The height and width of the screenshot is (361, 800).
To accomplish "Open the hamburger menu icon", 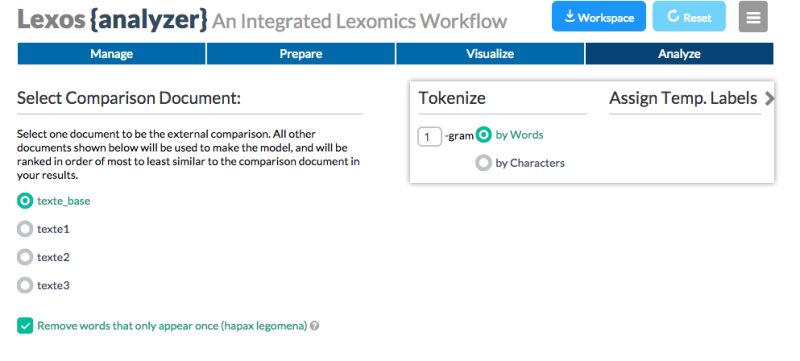I will tap(753, 17).
